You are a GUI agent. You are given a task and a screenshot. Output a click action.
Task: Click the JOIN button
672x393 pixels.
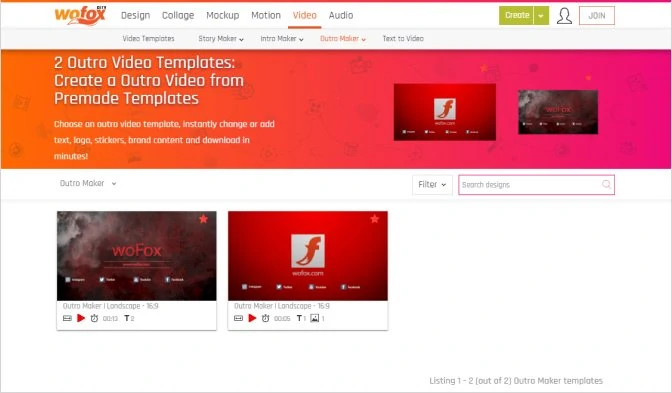[597, 16]
